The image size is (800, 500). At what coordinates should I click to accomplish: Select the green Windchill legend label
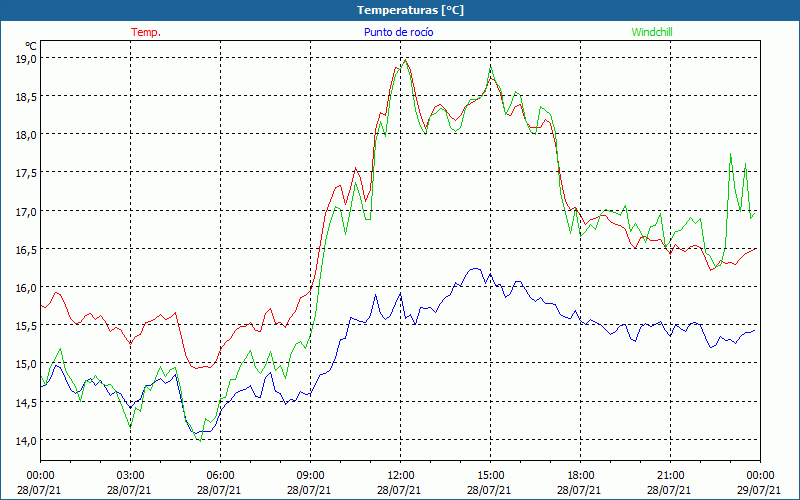pyautogui.click(x=652, y=32)
